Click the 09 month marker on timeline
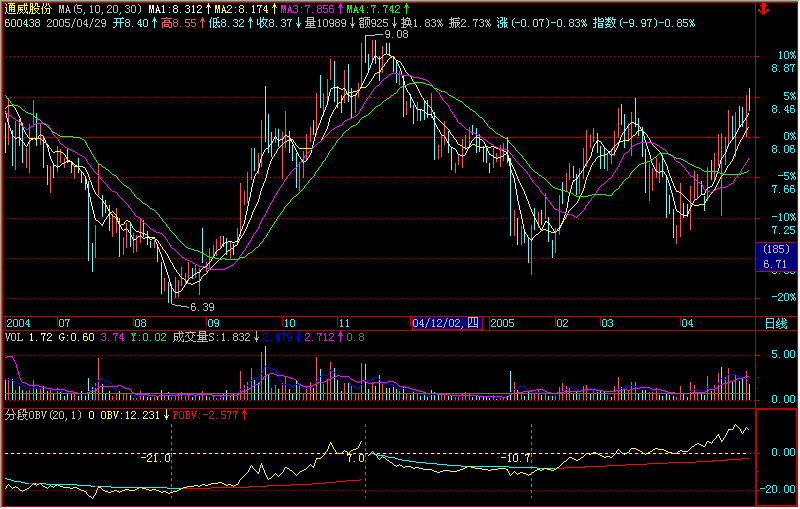Screen dimensions: 800x509 tap(213, 323)
